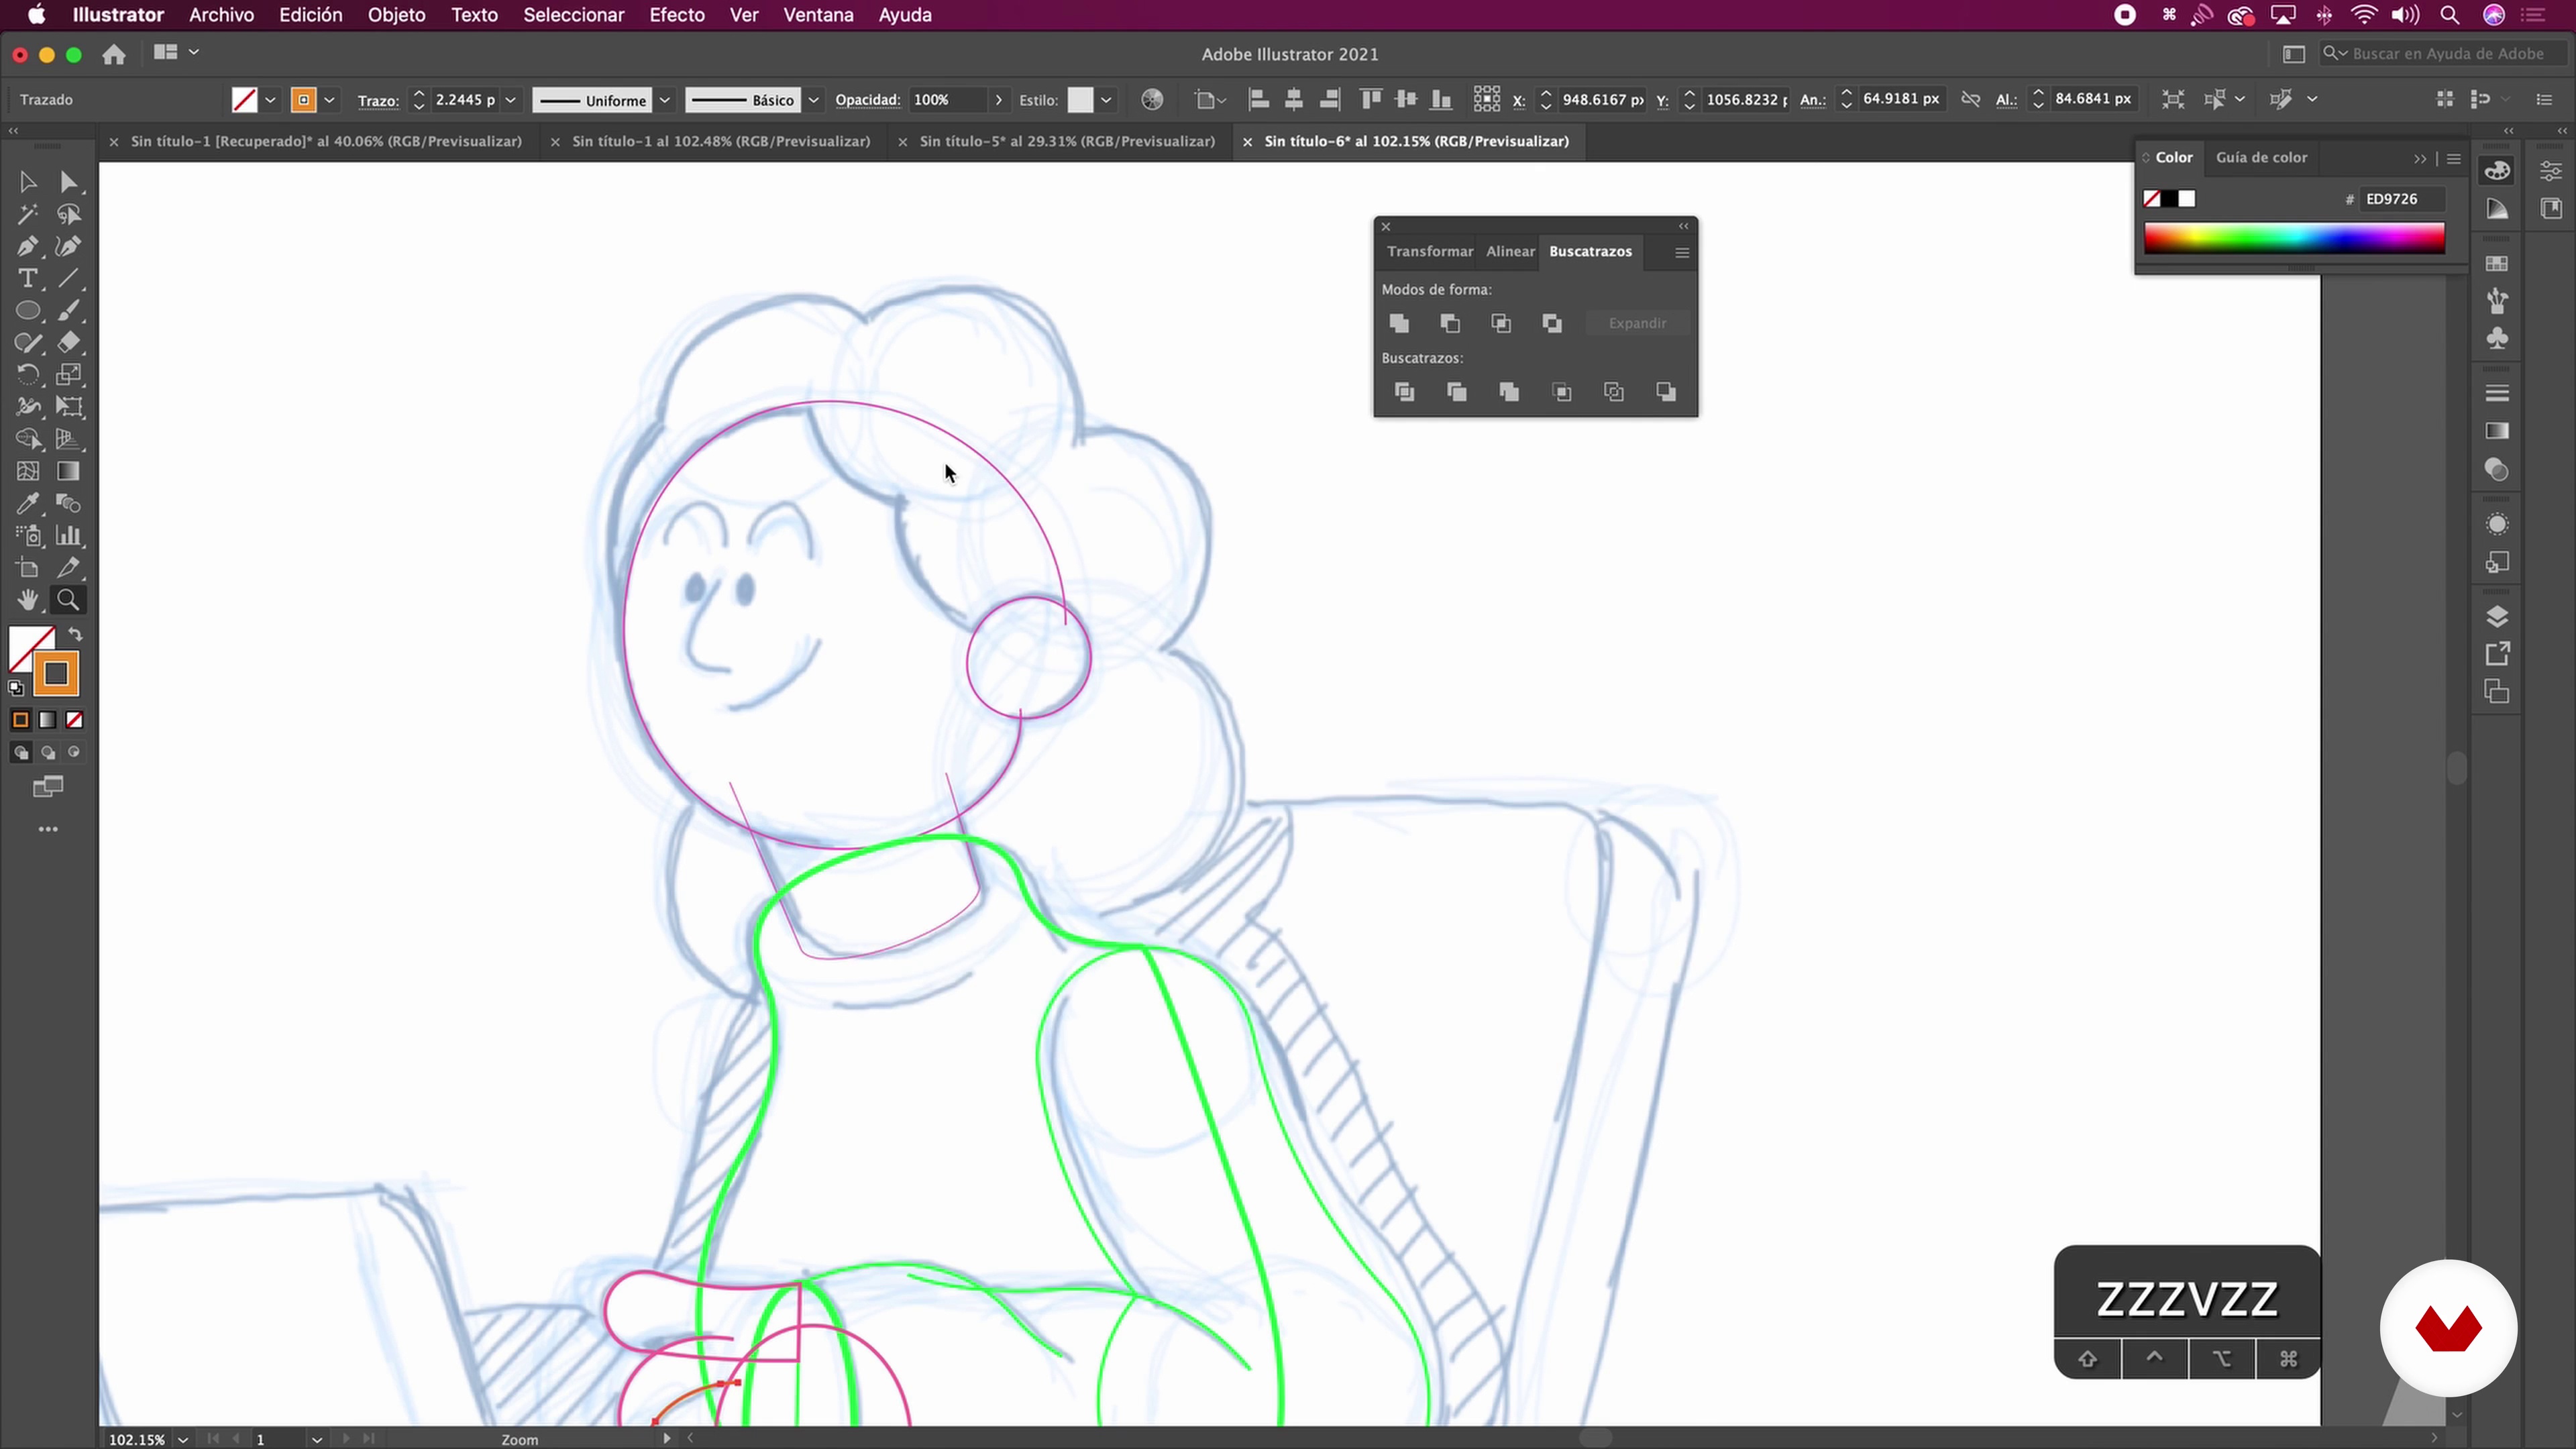Click the Expandir button
Viewport: 2576px width, 1449px height.
[x=1637, y=323]
